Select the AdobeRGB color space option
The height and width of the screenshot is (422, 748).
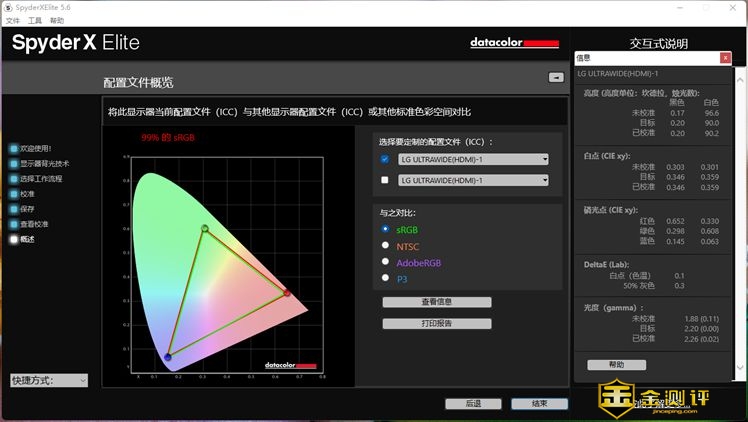tap(386, 262)
